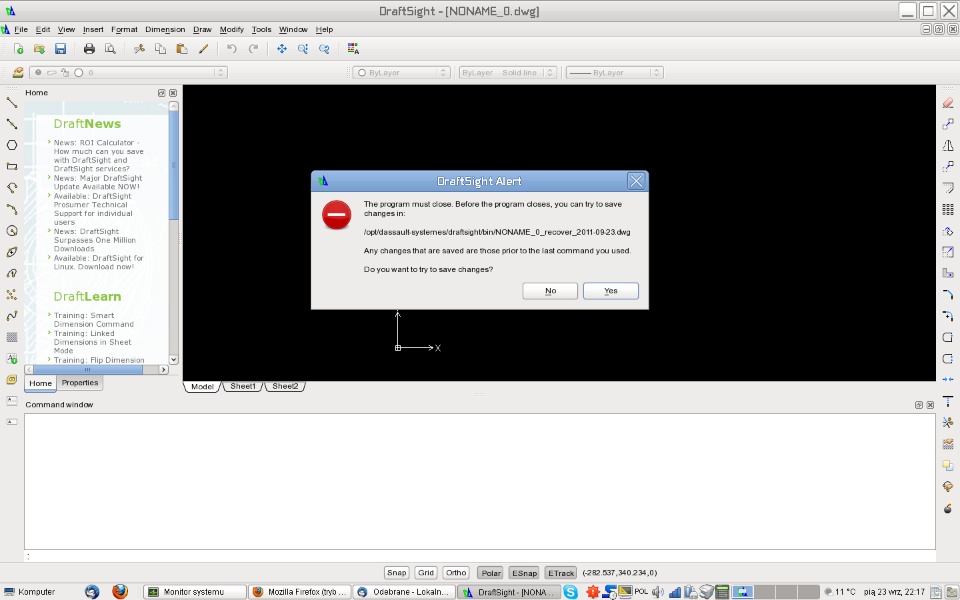Toggle ESnap entity snapping
Screen dimensions: 960x600
pos(524,573)
